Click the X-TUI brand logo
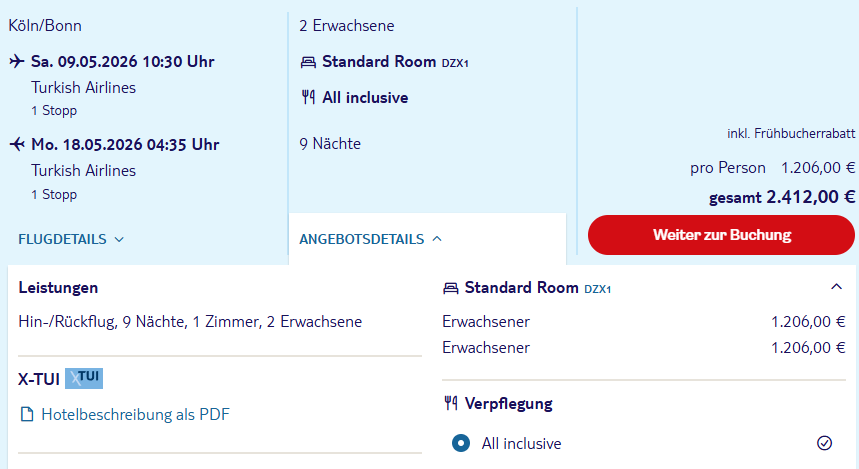 pos(84,378)
